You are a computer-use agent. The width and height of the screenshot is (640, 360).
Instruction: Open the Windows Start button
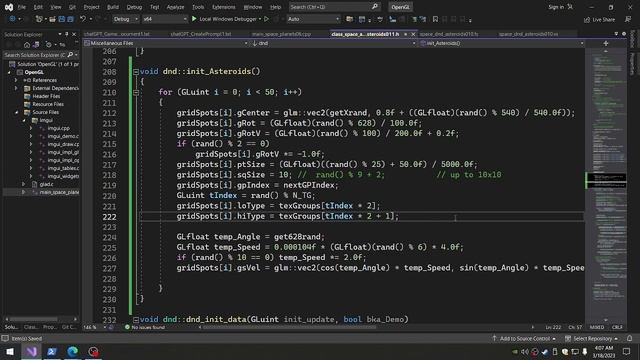click(10, 351)
